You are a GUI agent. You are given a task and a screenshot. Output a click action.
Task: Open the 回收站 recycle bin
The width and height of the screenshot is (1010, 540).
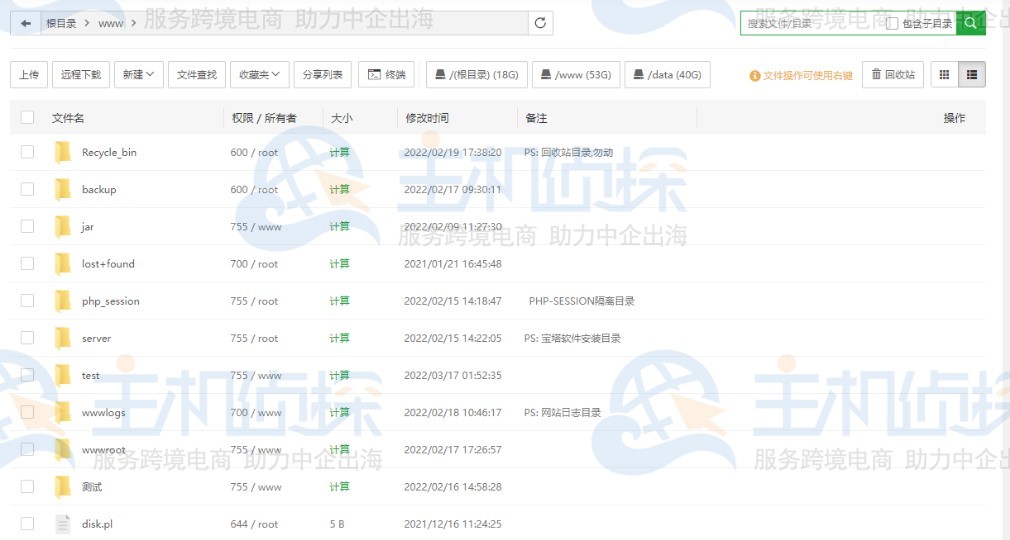point(893,74)
